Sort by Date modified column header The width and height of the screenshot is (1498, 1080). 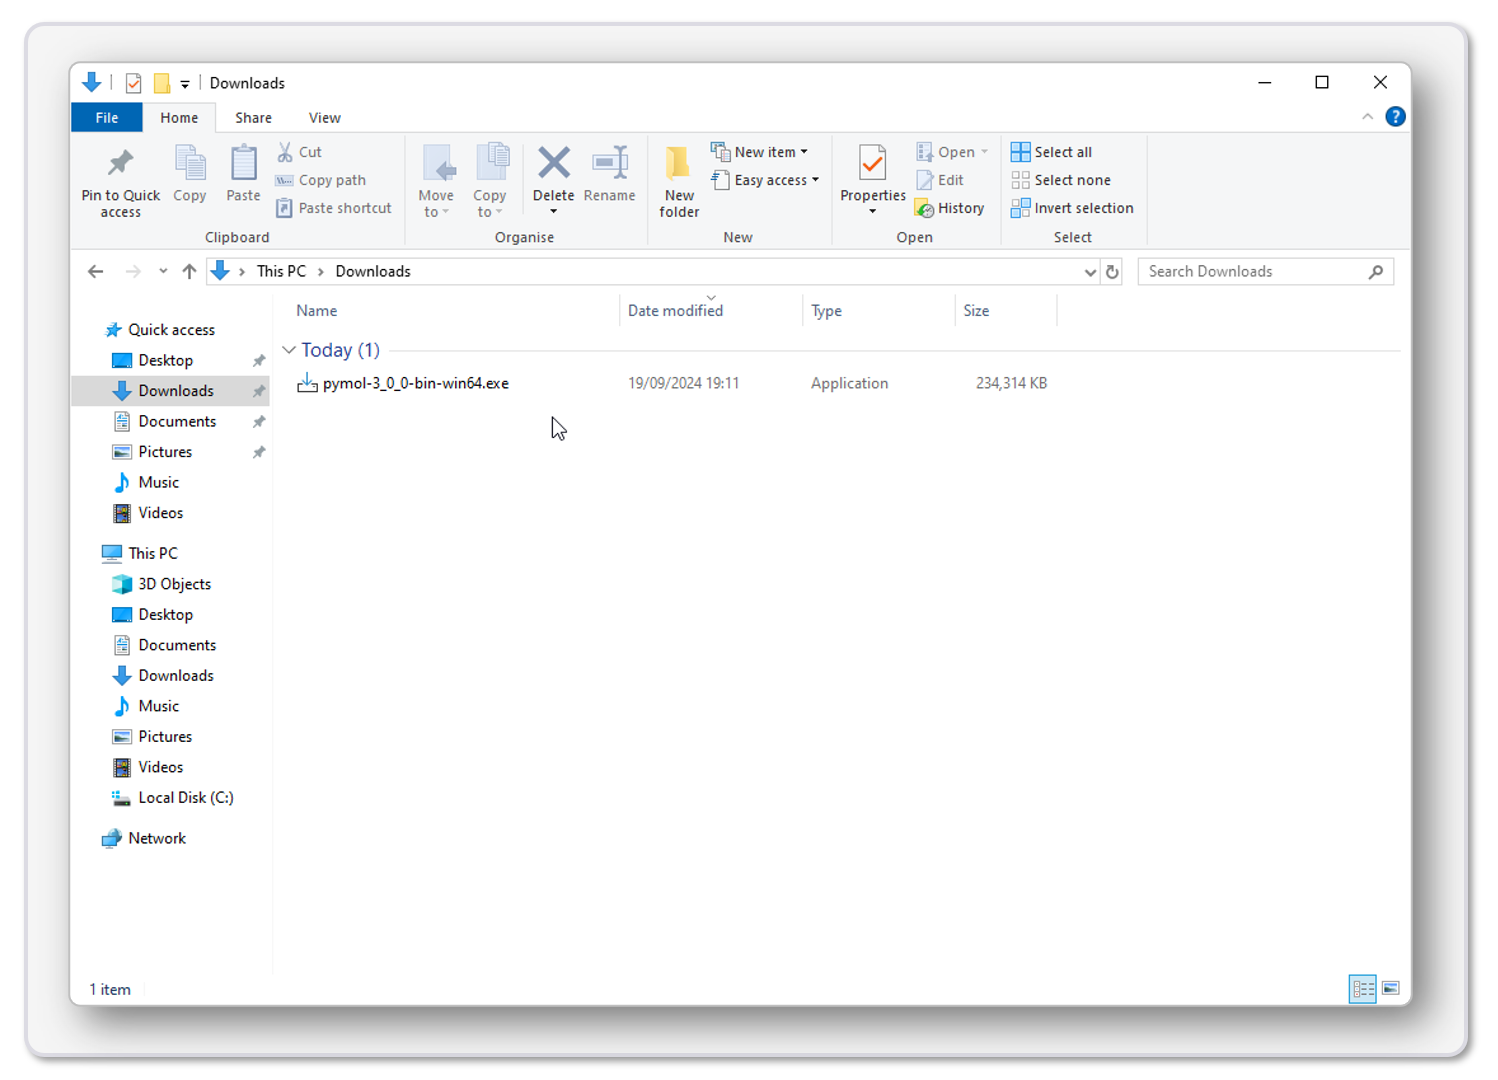coord(675,311)
